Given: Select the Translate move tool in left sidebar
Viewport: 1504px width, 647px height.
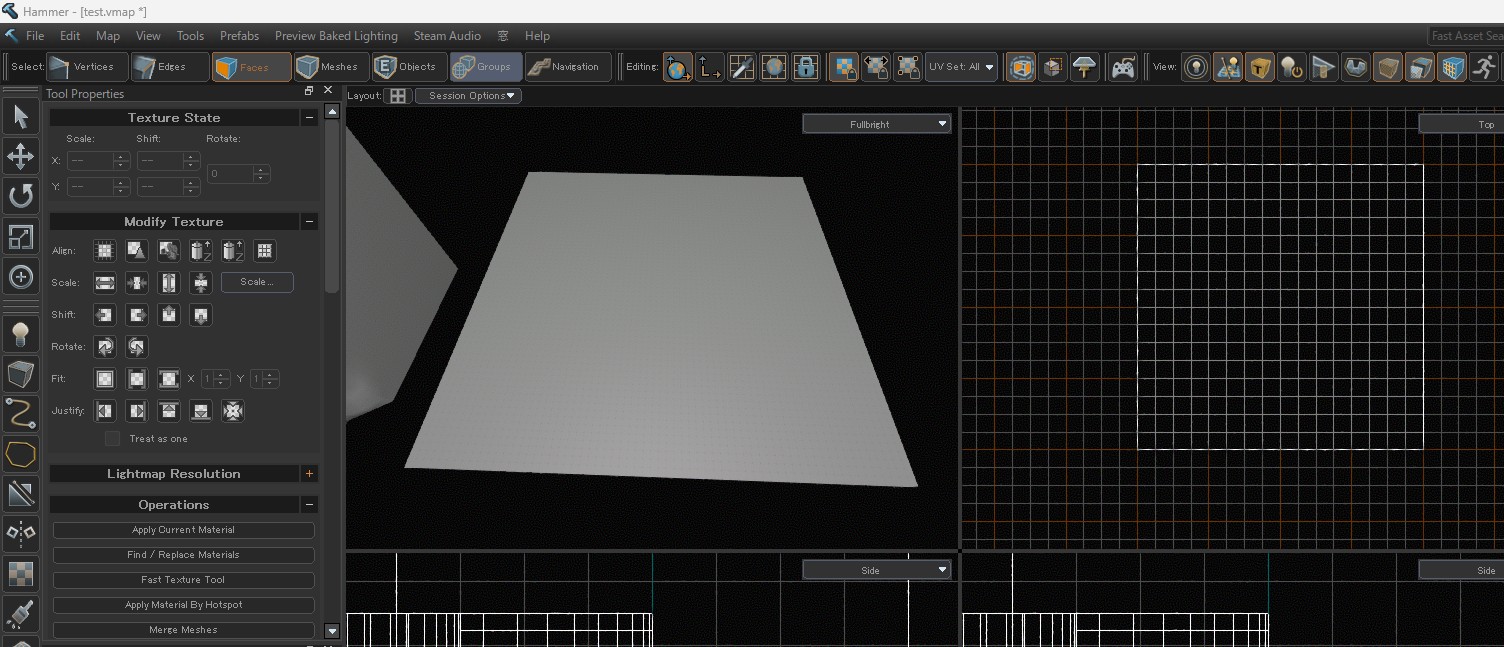Looking at the screenshot, I should (x=21, y=156).
